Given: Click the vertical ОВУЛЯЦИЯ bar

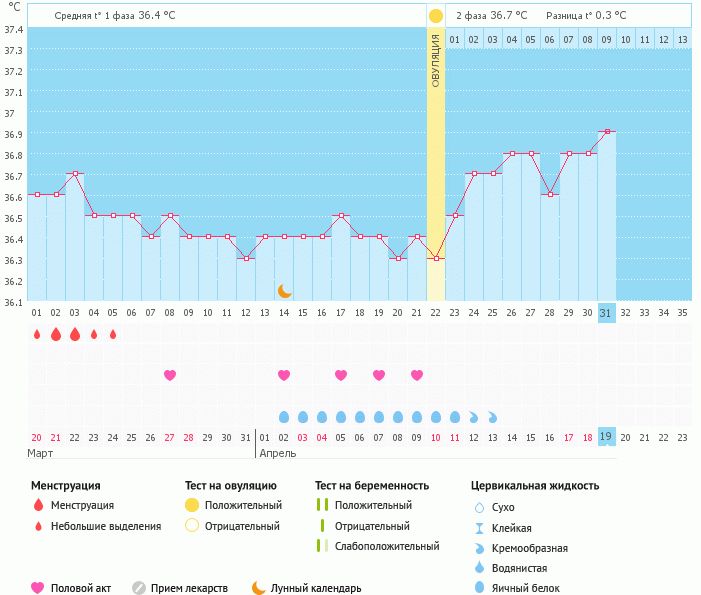Looking at the screenshot, I should [x=436, y=150].
